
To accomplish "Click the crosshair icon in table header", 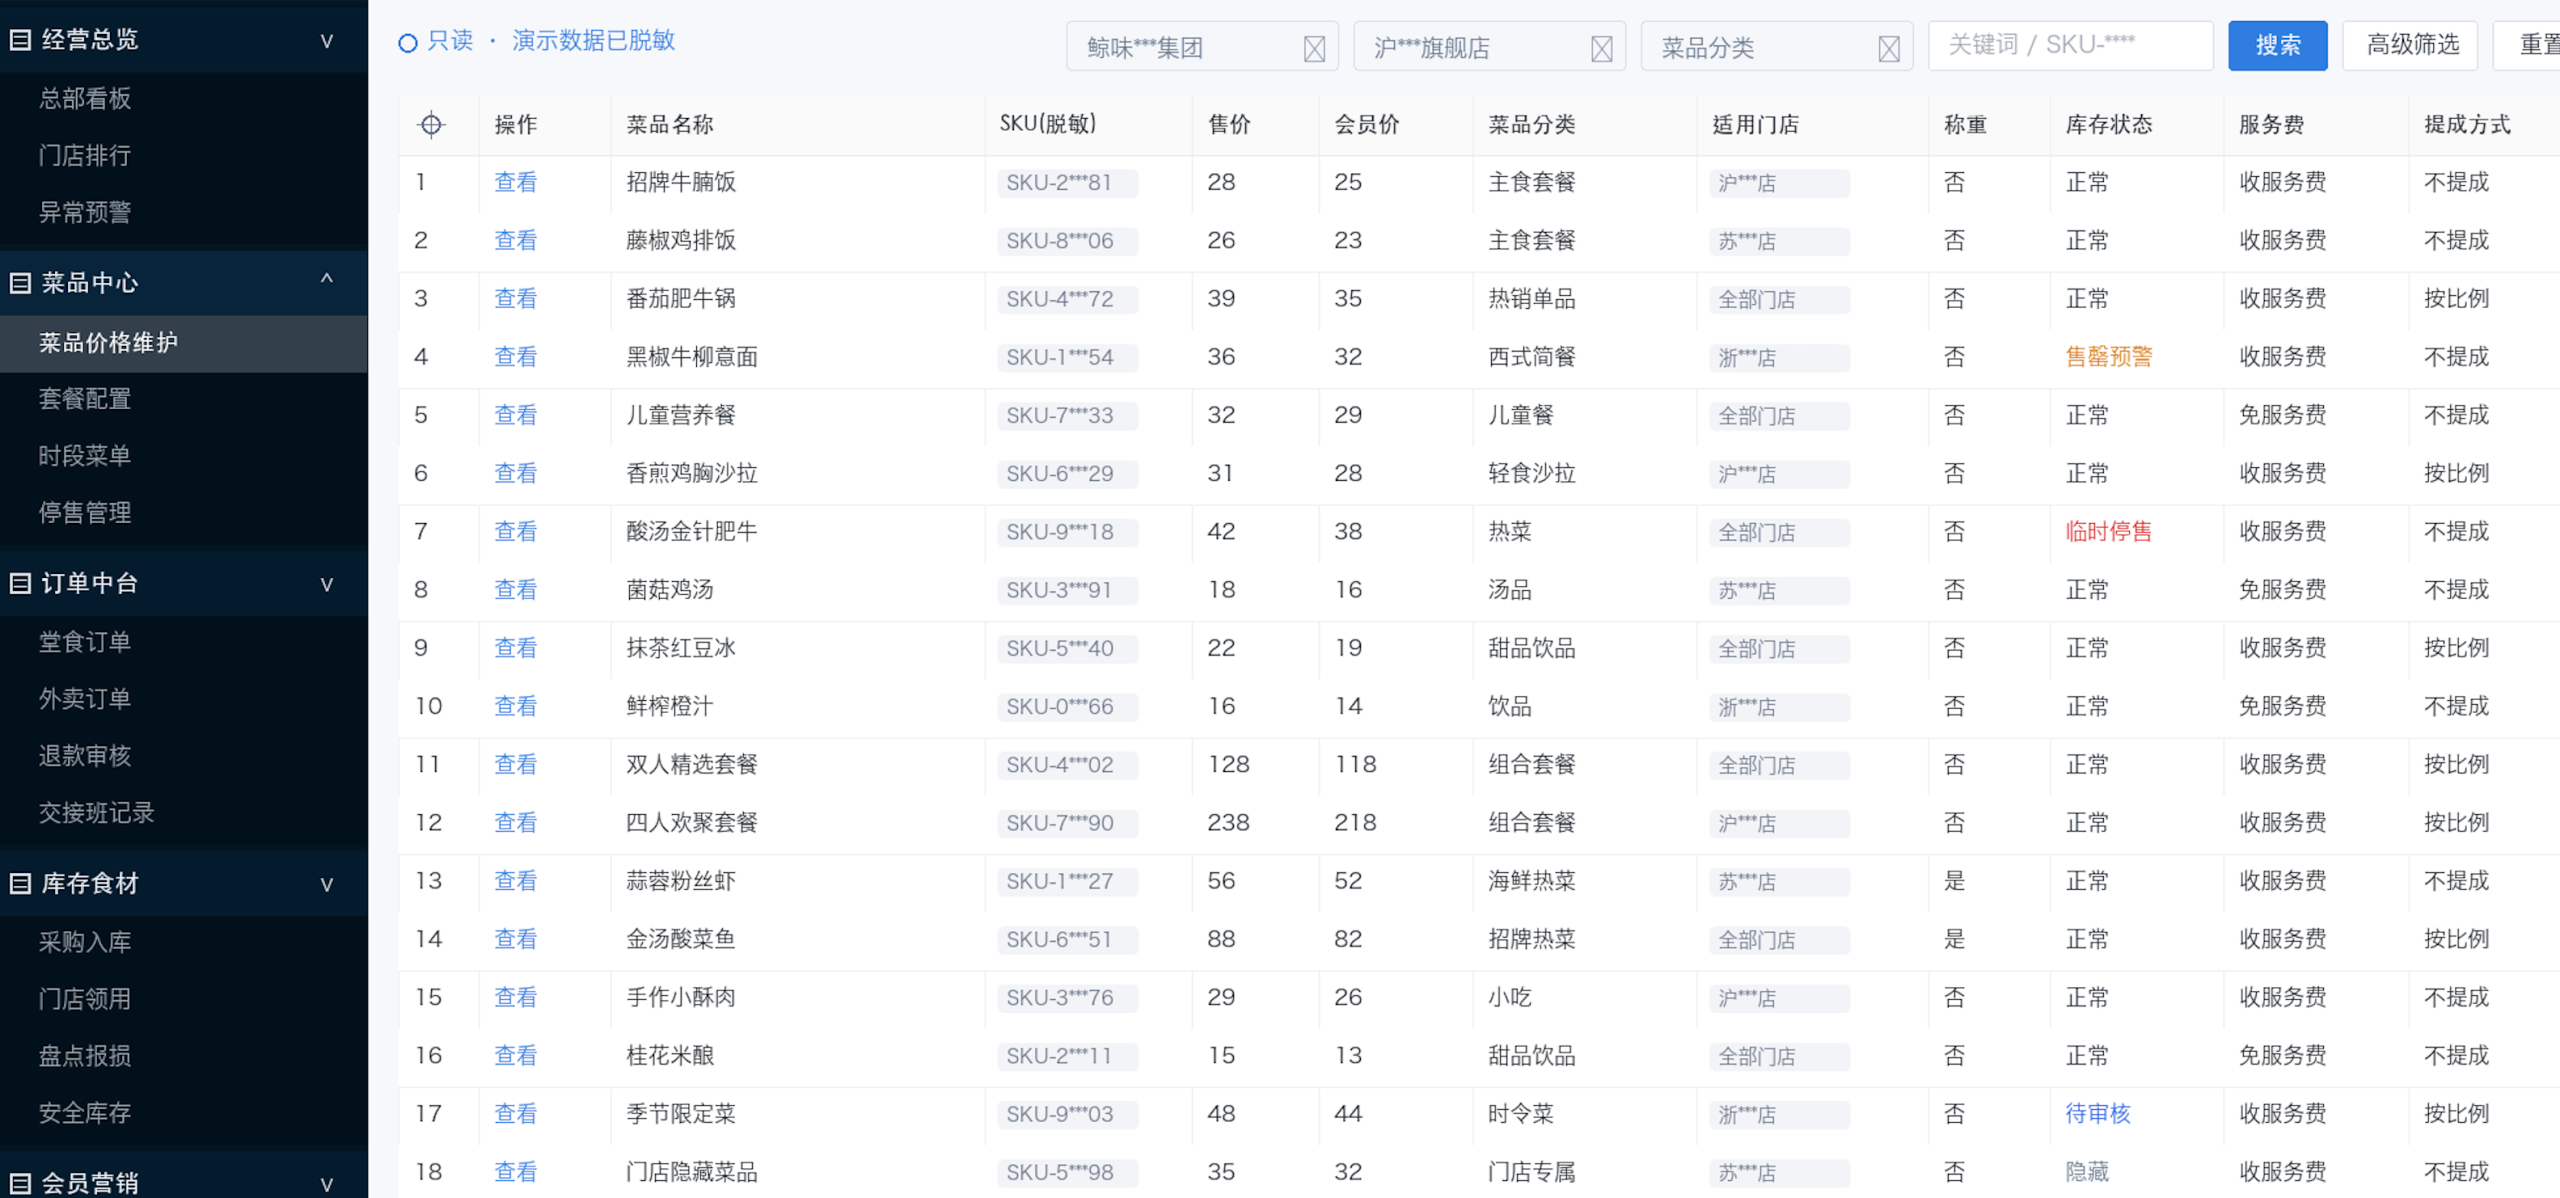I will click(x=431, y=125).
